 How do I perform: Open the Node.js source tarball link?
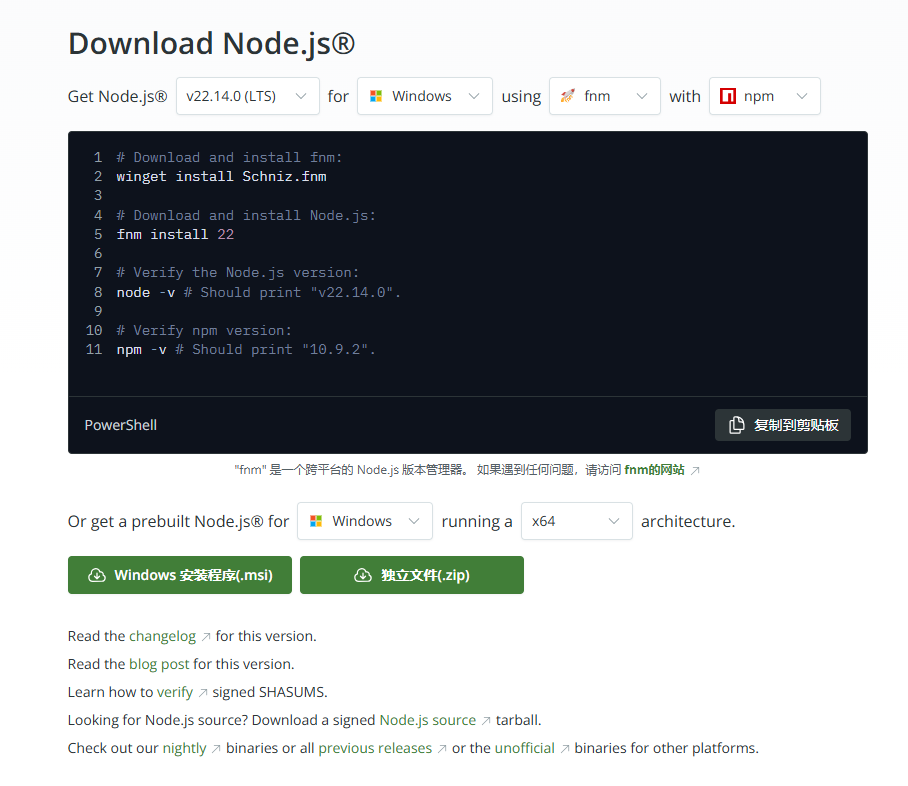pyautogui.click(x=427, y=720)
